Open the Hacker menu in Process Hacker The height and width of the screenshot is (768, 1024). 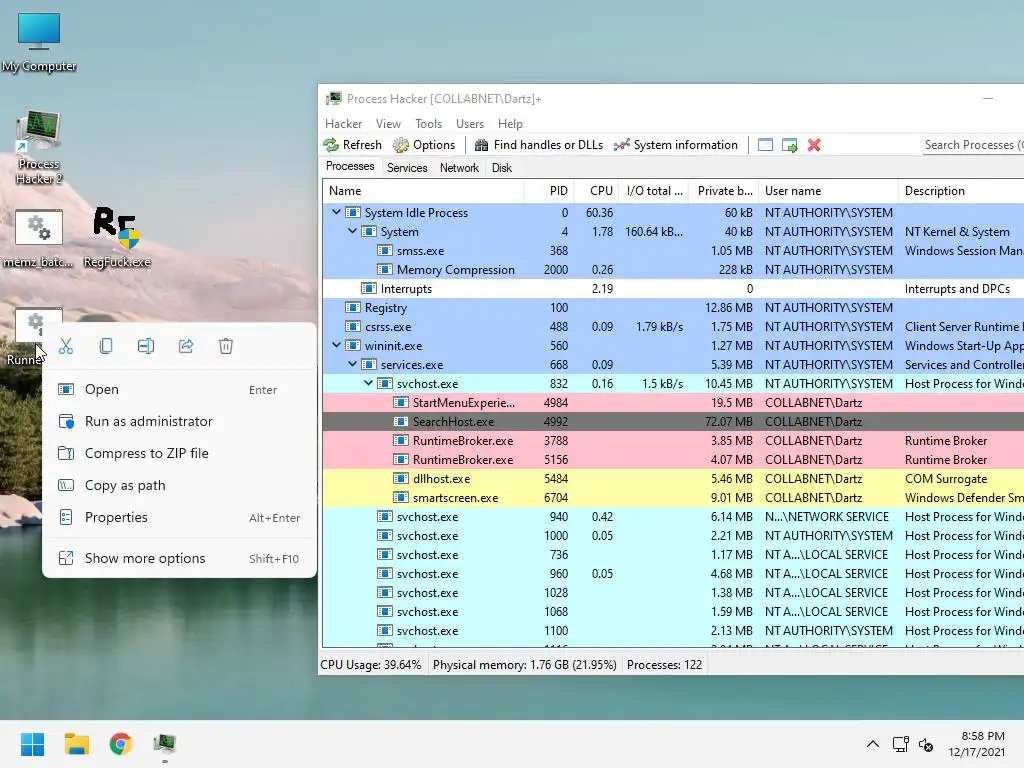coord(344,123)
